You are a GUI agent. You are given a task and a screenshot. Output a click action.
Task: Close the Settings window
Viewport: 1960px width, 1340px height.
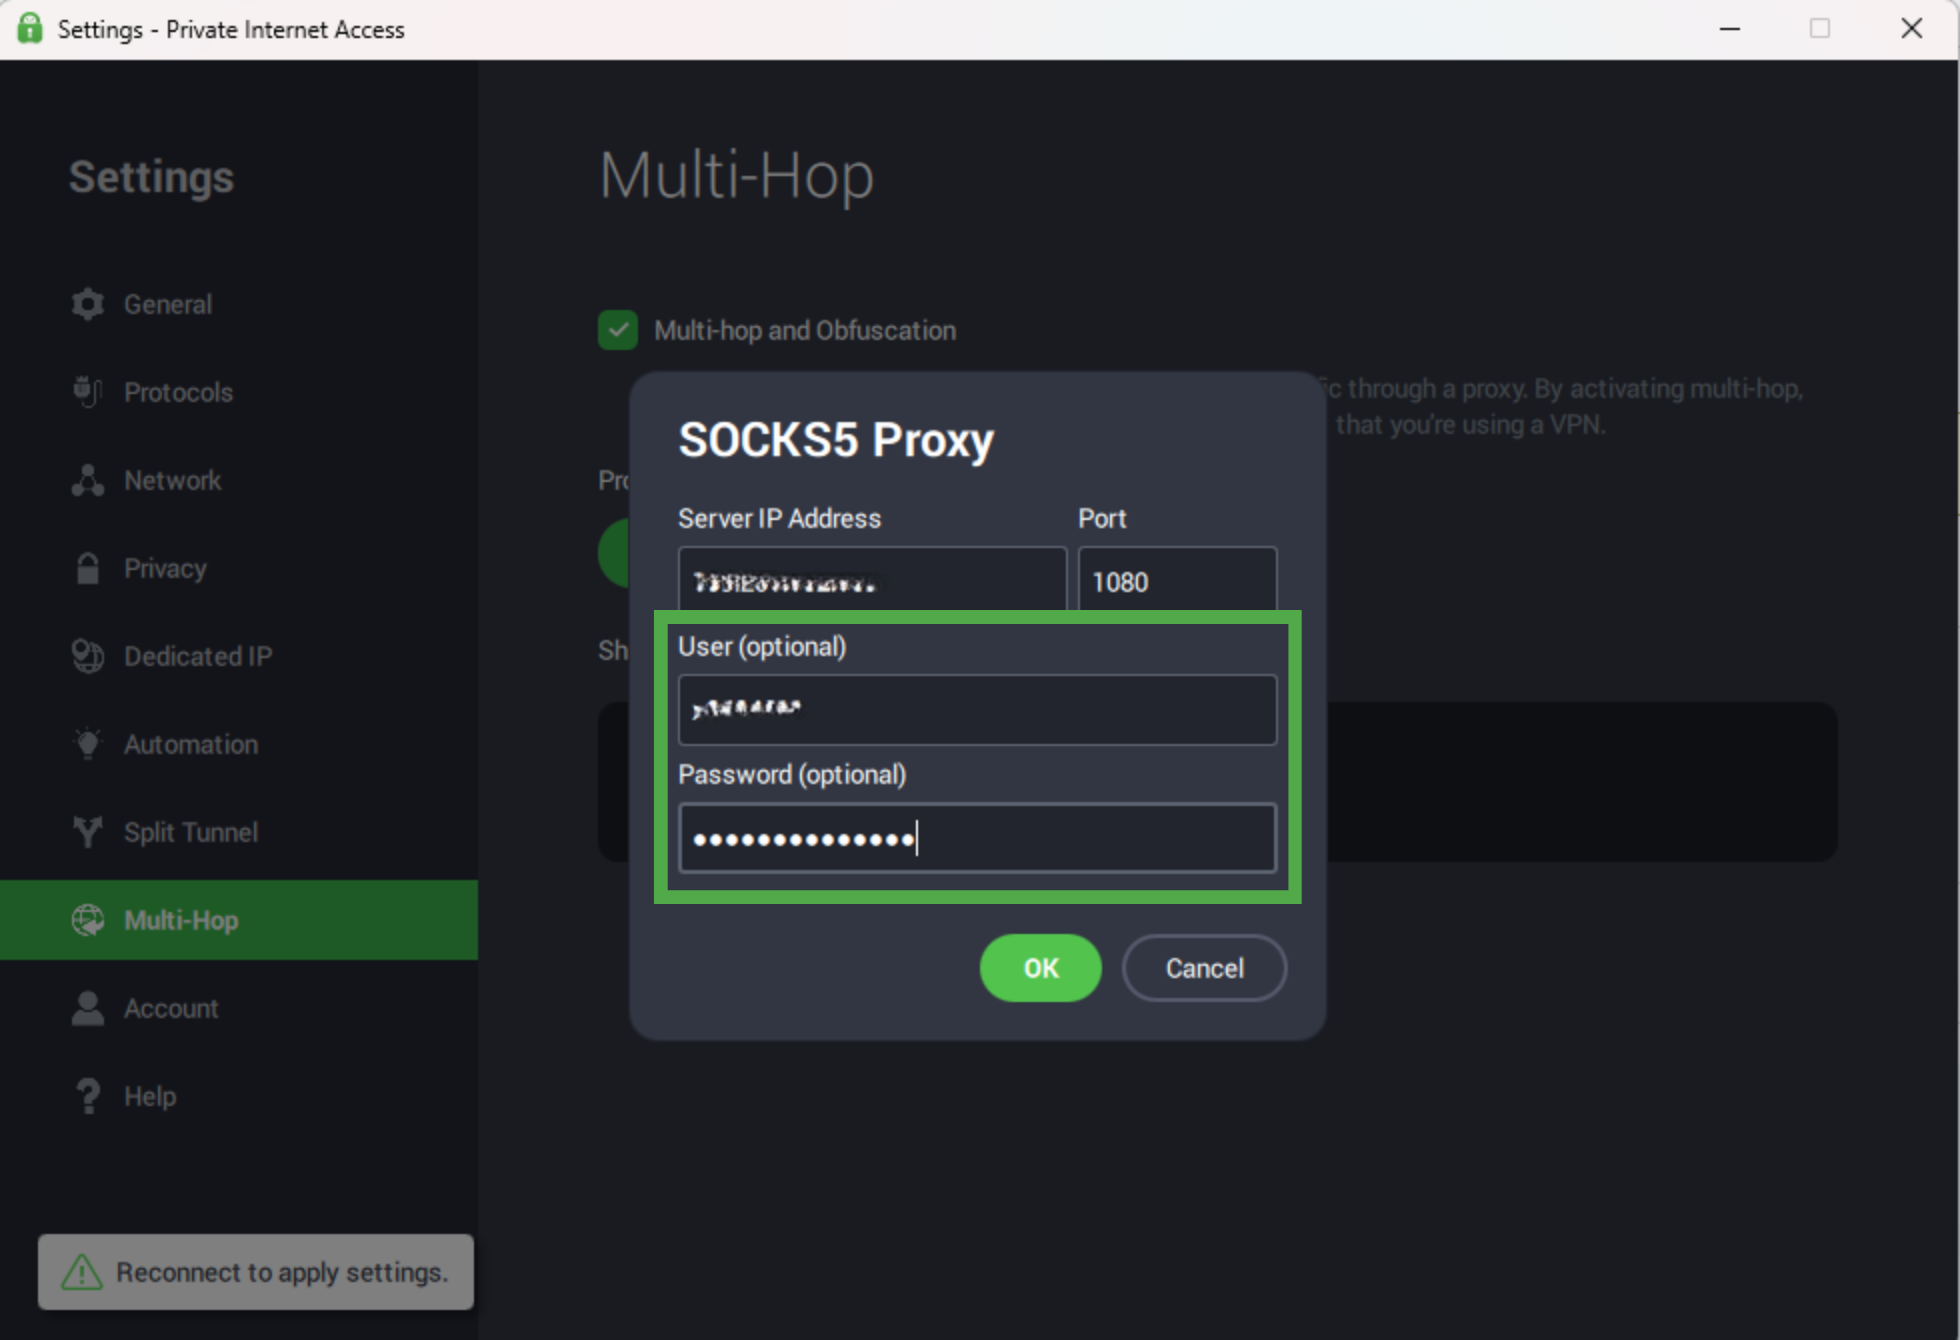point(1912,29)
